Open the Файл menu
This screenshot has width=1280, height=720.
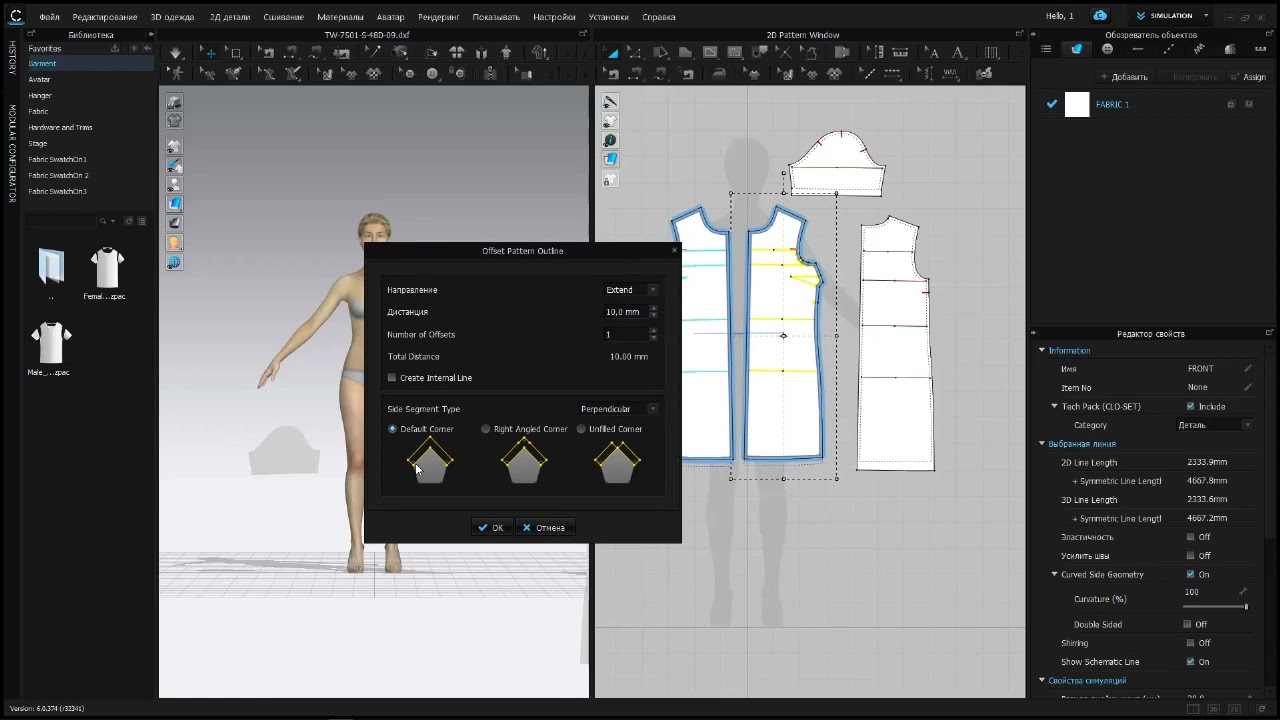(50, 17)
